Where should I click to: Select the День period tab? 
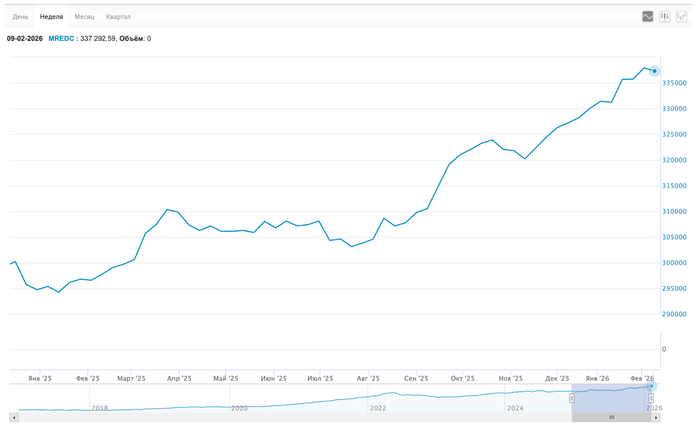(x=20, y=17)
